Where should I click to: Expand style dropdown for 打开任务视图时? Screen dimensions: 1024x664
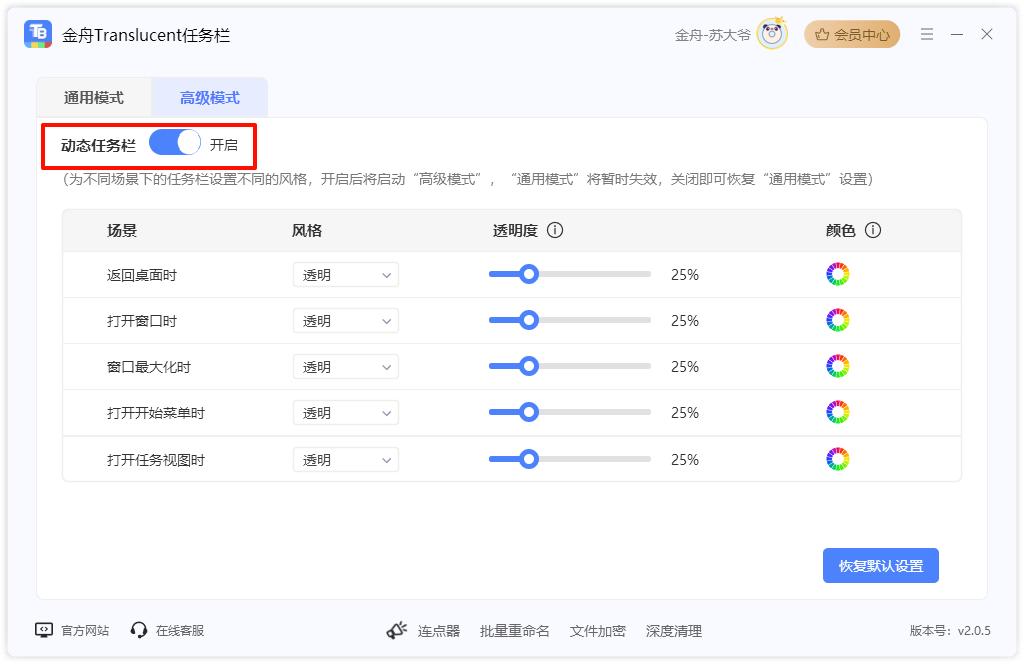tap(346, 460)
